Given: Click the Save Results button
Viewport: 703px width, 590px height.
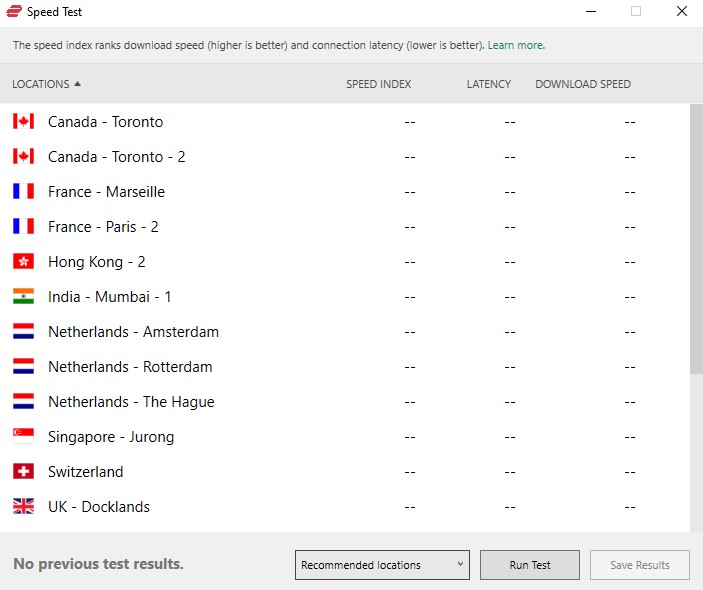Looking at the screenshot, I should [639, 565].
